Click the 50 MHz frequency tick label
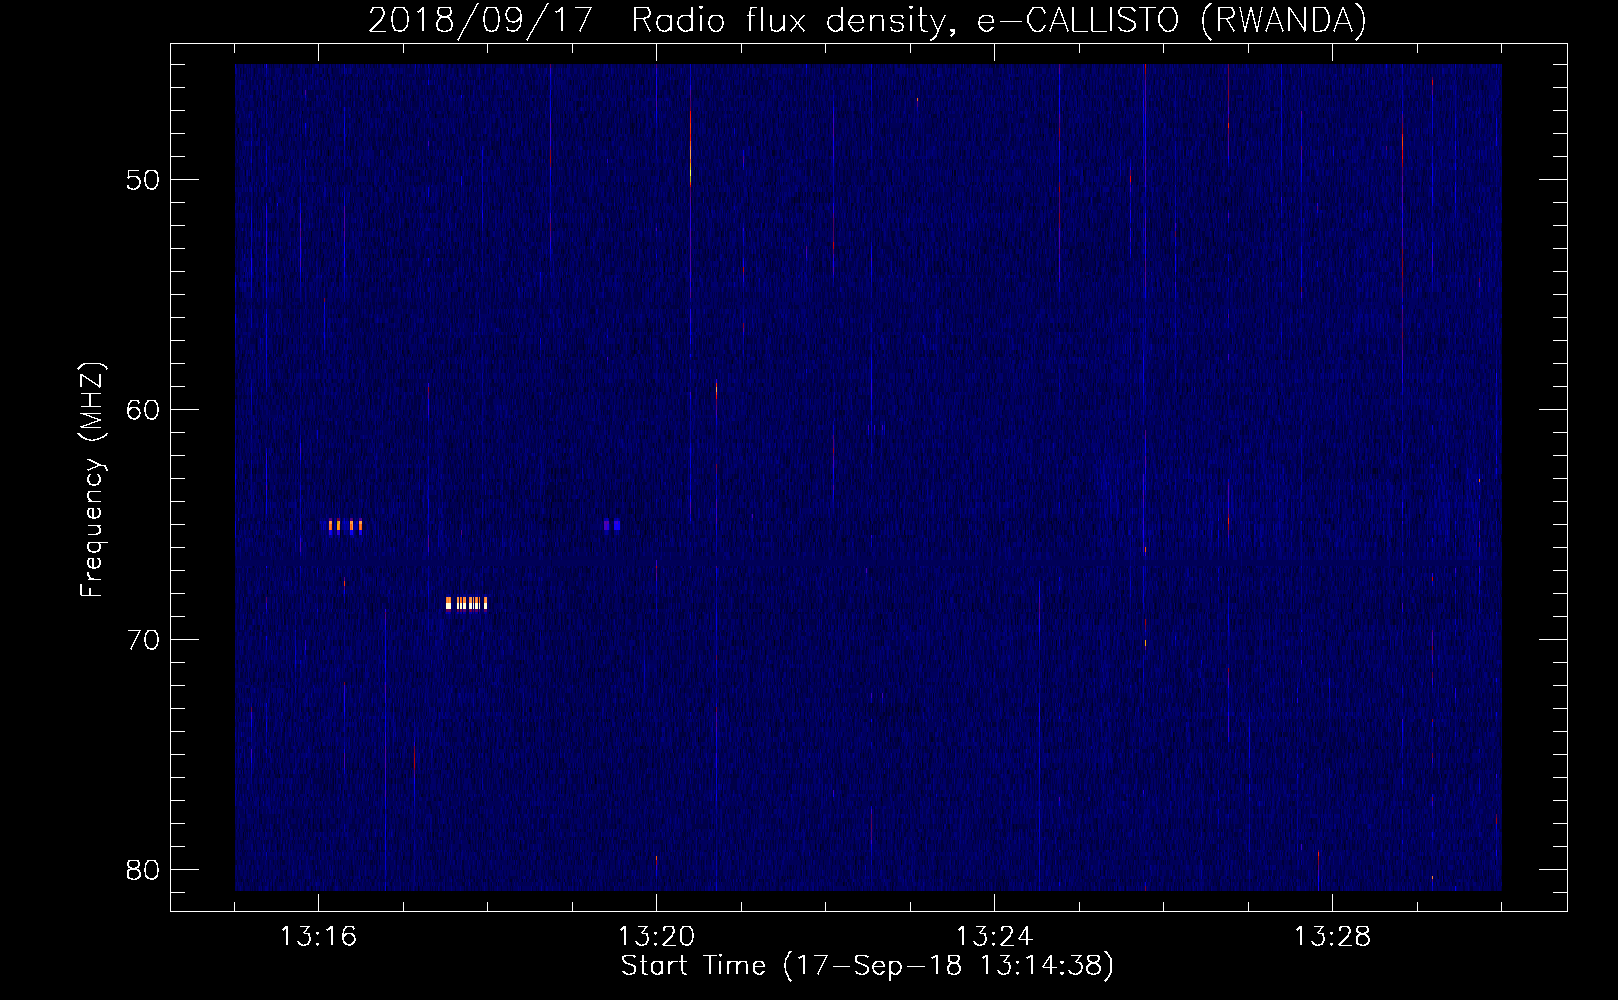 coord(143,181)
